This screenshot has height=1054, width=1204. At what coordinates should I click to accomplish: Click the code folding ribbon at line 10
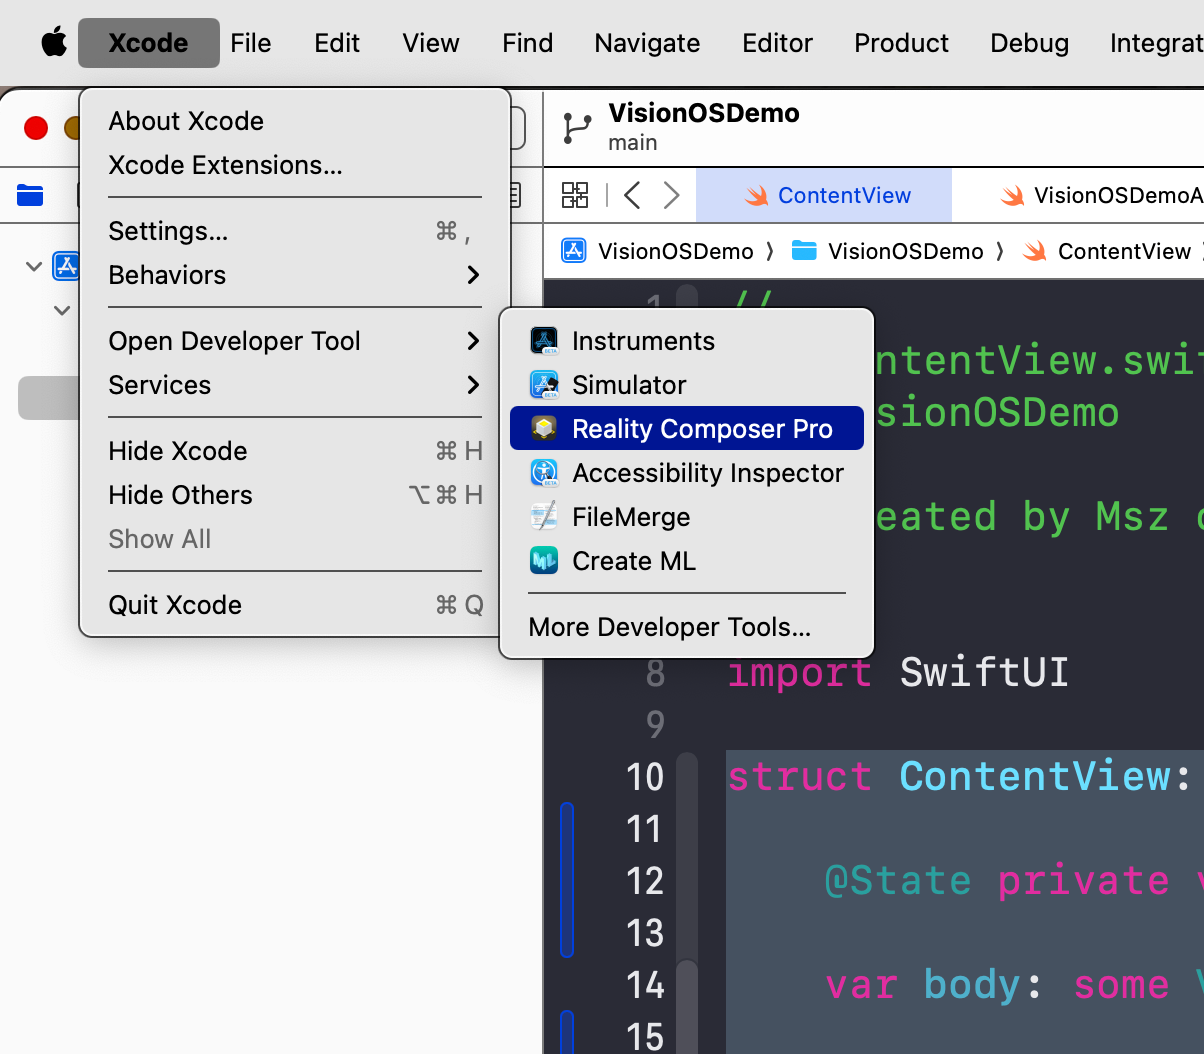point(687,777)
